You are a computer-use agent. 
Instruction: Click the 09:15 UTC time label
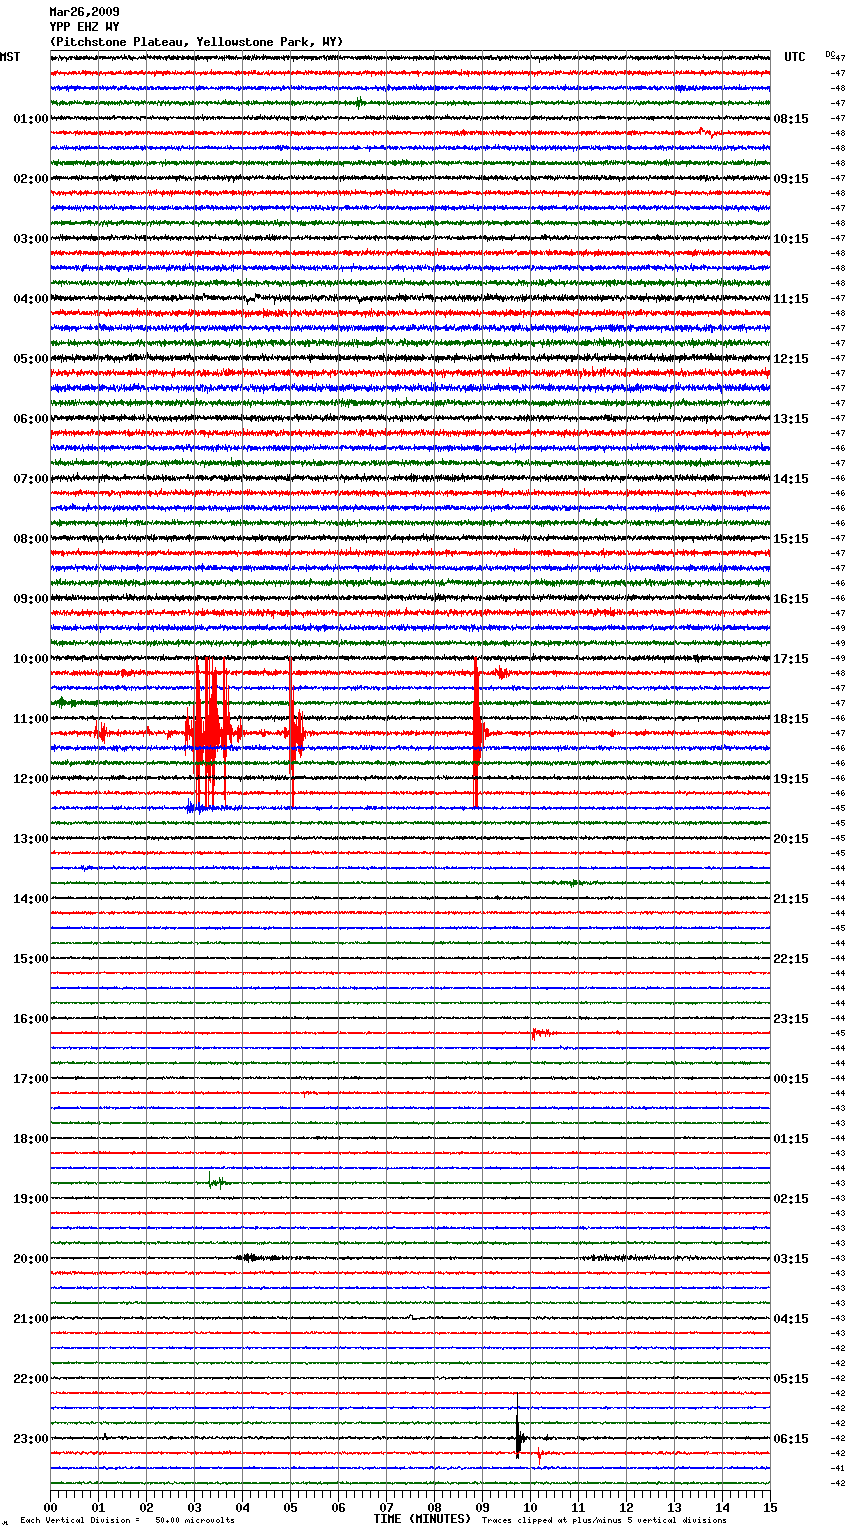(x=791, y=179)
